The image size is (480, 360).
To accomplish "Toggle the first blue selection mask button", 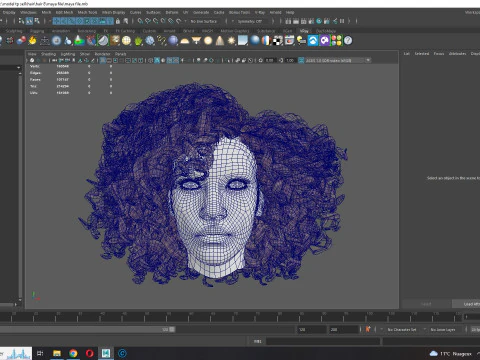I will pyautogui.click(x=56, y=21).
